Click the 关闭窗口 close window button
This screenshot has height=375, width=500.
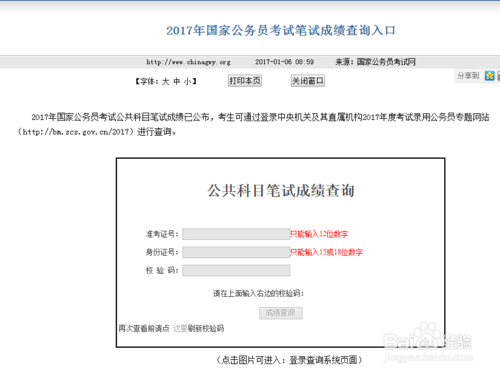pos(308,81)
